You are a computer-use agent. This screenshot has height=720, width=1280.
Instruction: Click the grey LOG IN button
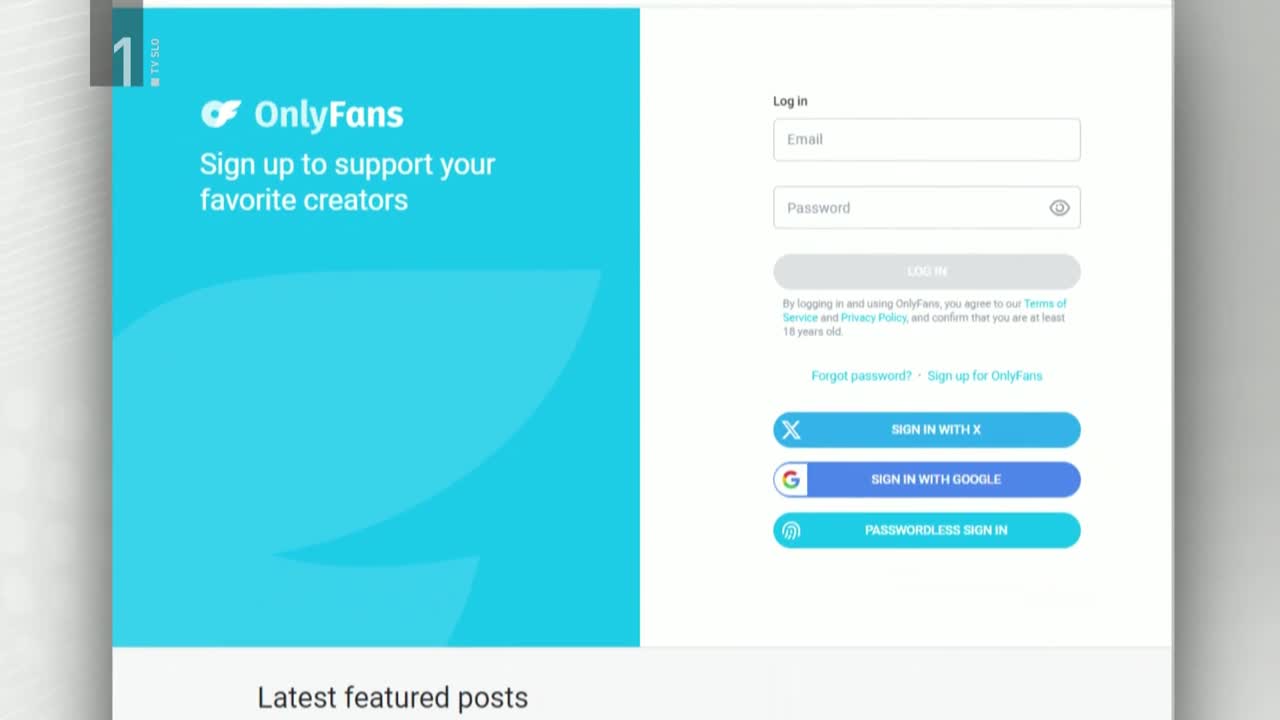point(926,271)
